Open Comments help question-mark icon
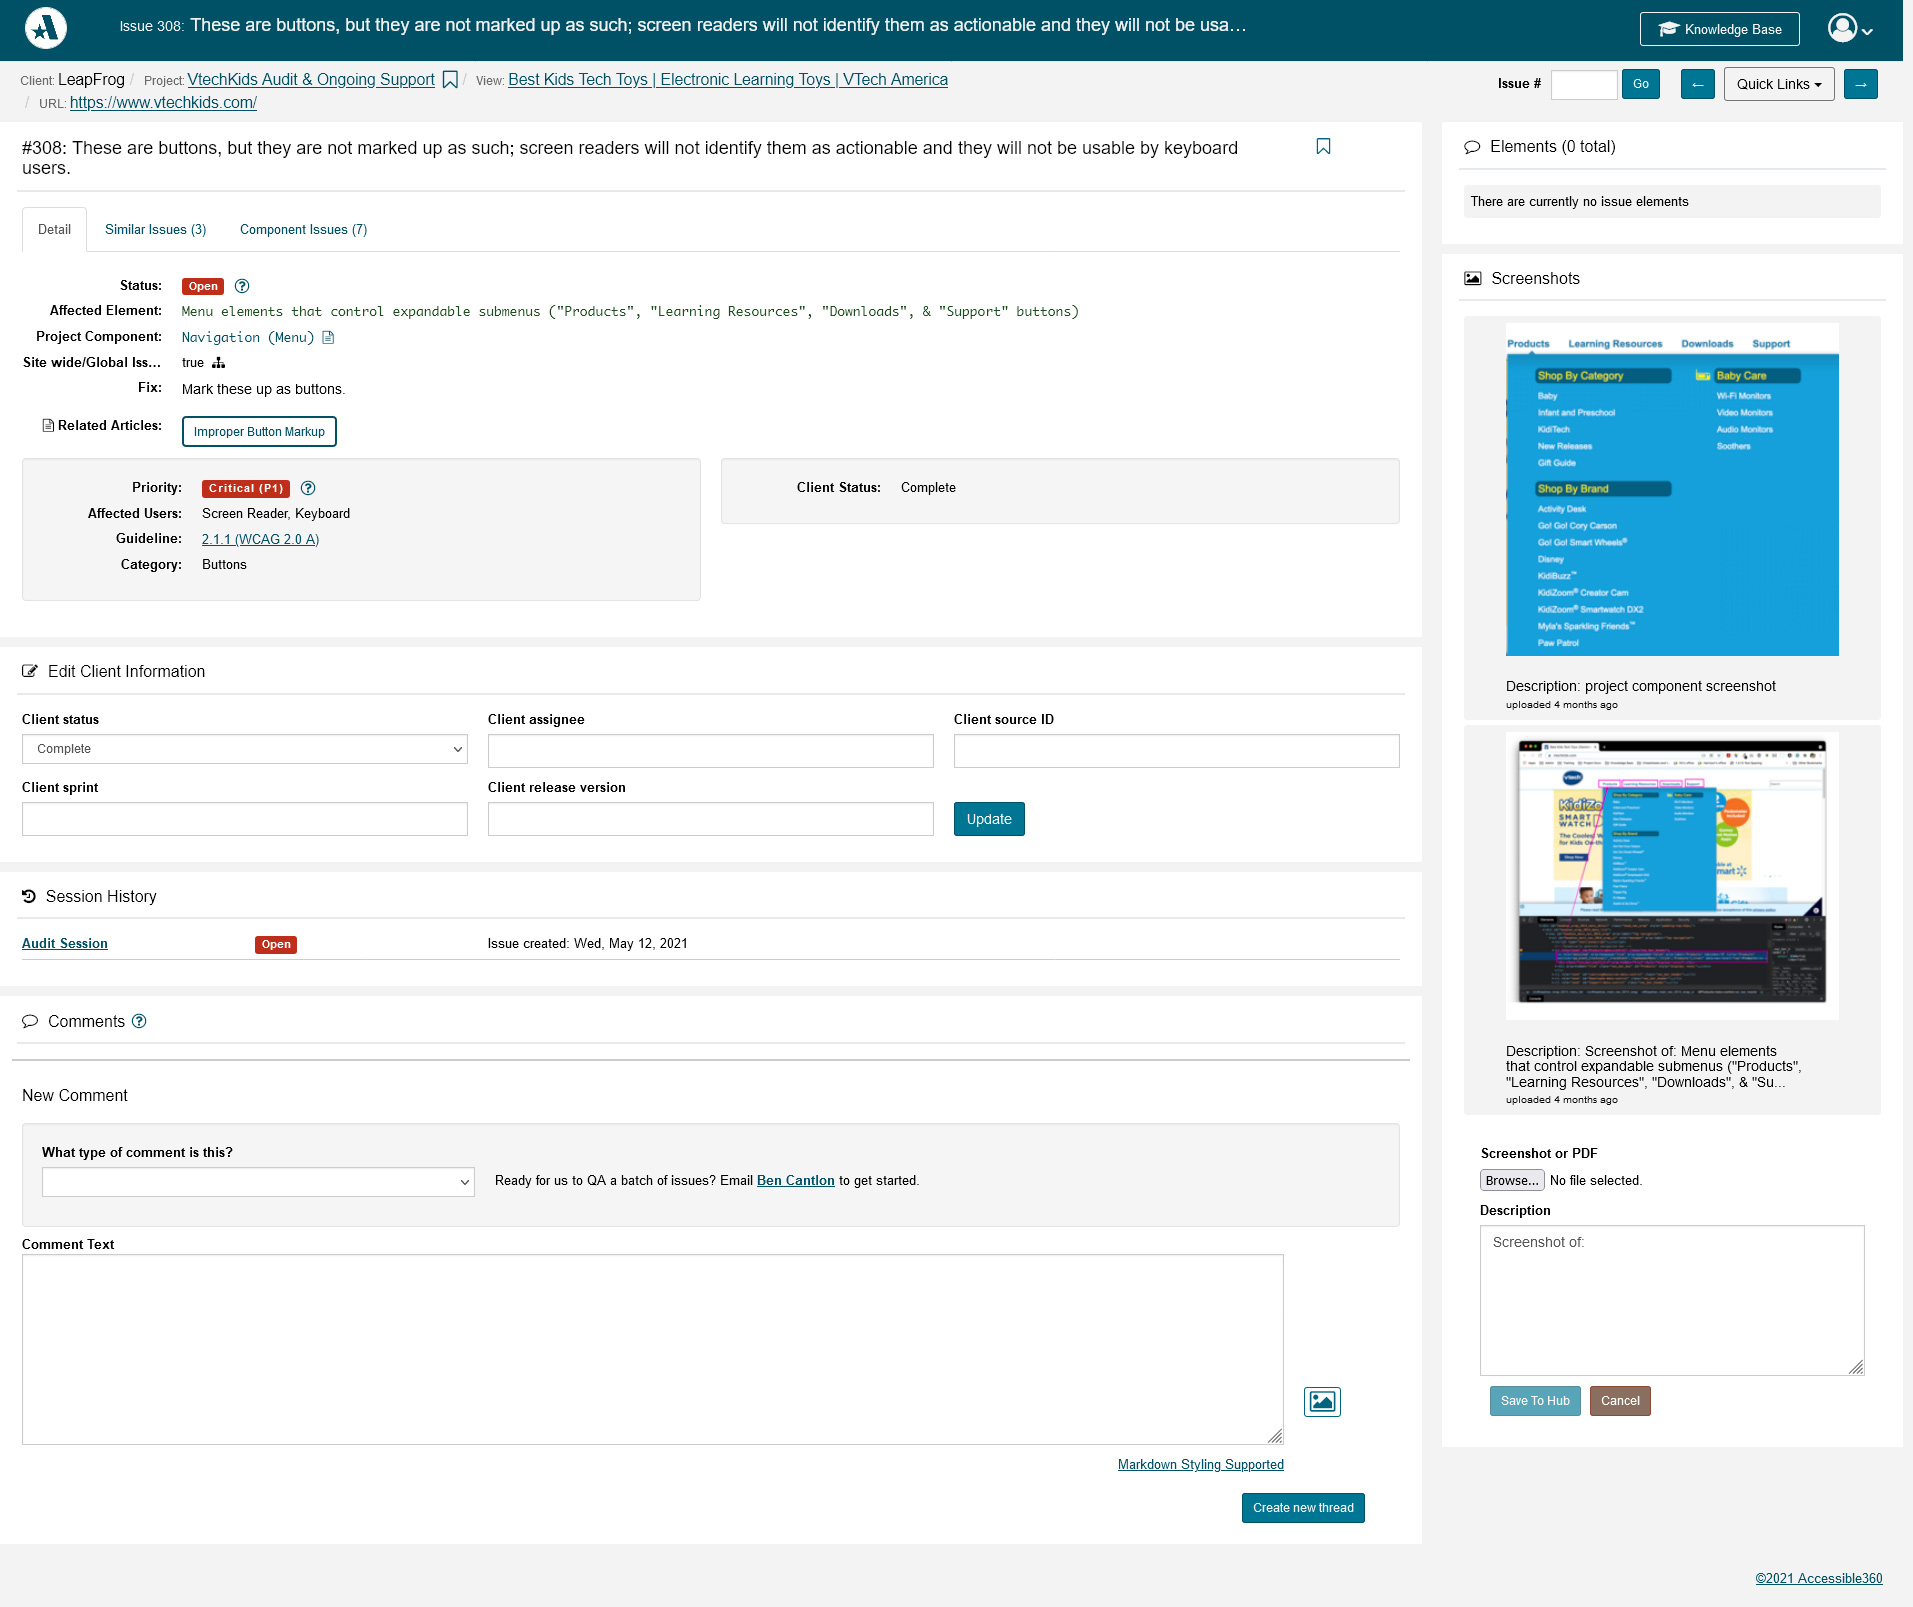Screen dimensions: 1913x1607 click(x=139, y=1021)
